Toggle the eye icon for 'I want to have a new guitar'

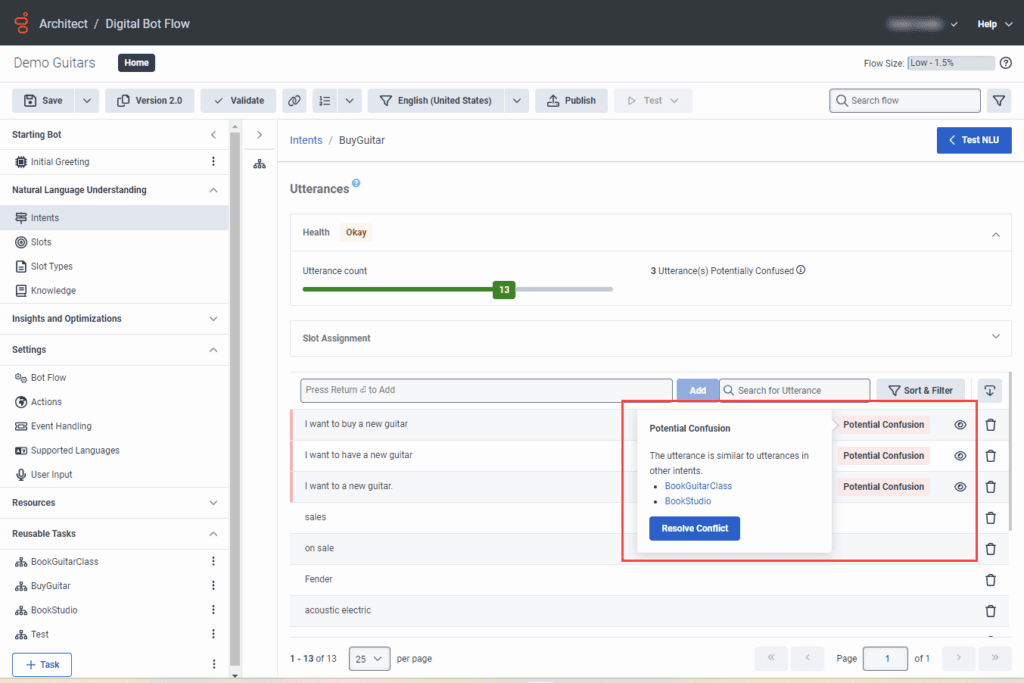pyautogui.click(x=960, y=456)
